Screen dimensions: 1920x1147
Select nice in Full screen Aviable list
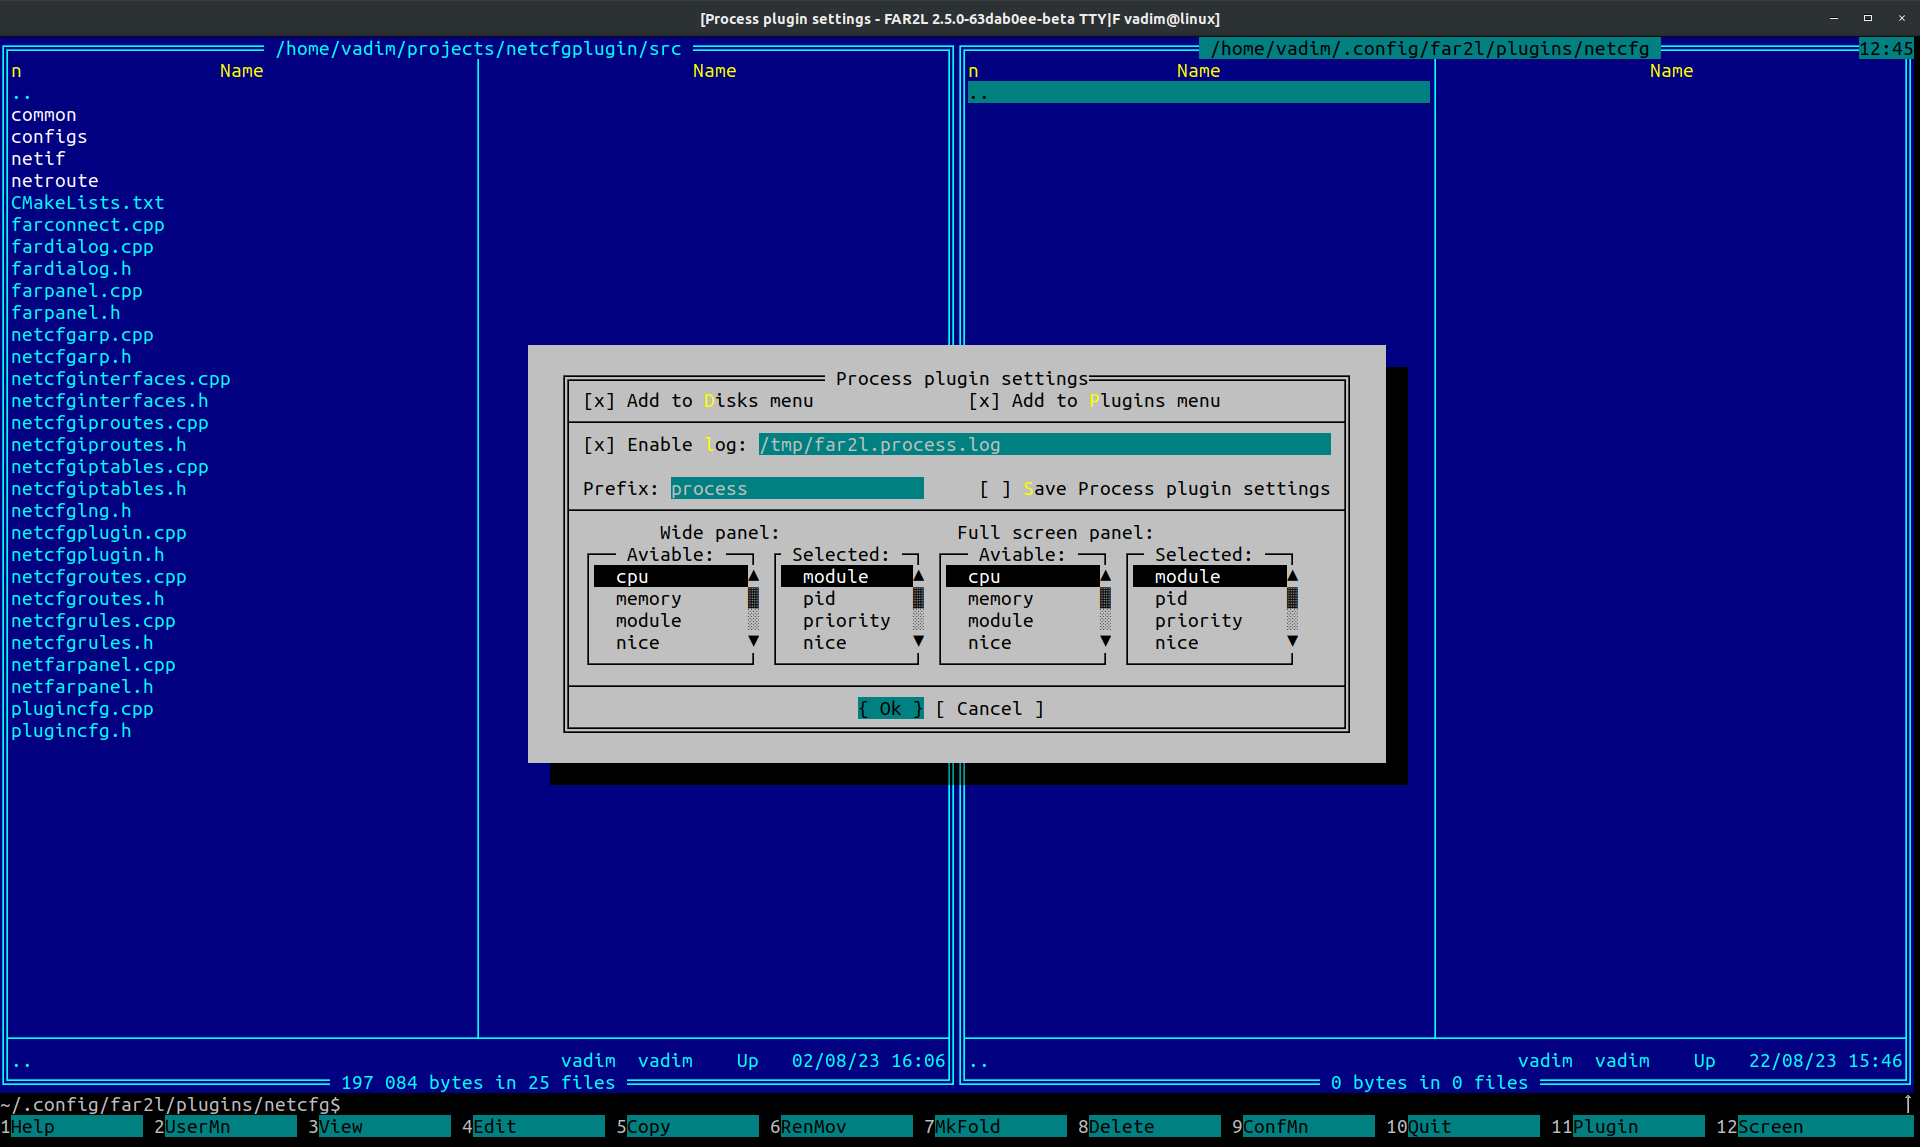1022,643
